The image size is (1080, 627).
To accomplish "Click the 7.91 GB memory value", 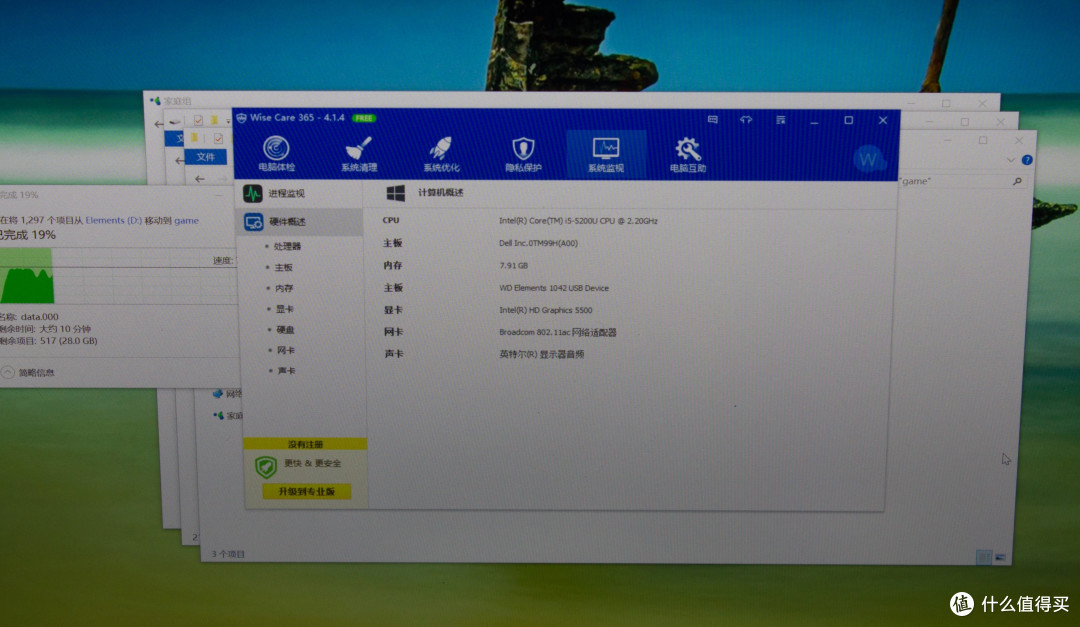I will coord(513,265).
